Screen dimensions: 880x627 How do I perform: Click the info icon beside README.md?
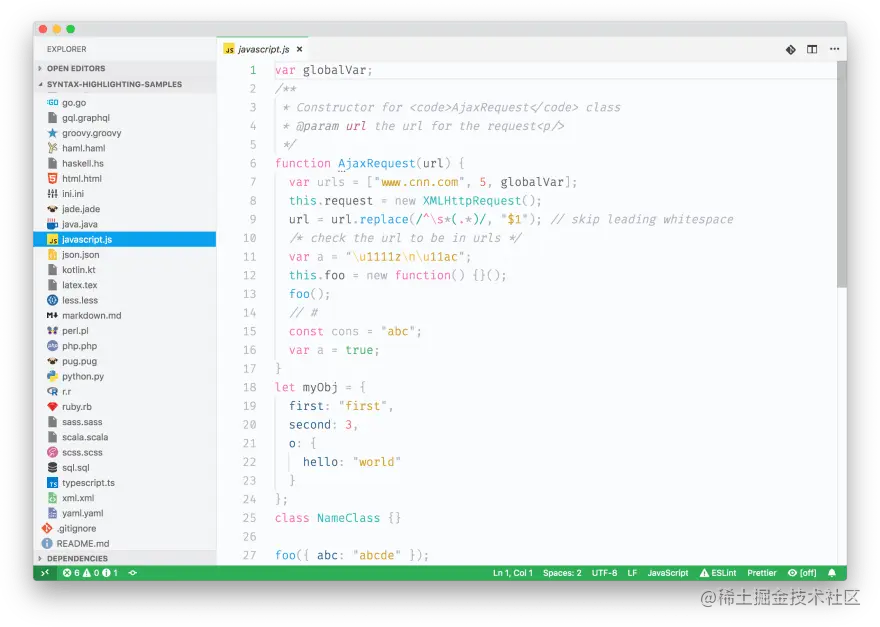pos(47,543)
